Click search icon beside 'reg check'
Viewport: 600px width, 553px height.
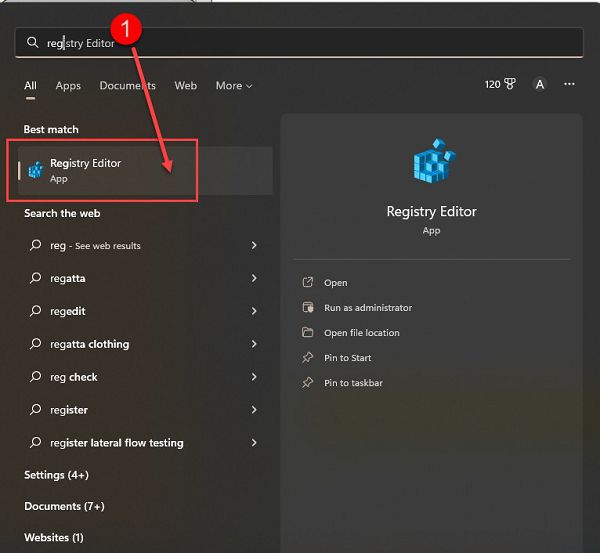click(x=35, y=377)
